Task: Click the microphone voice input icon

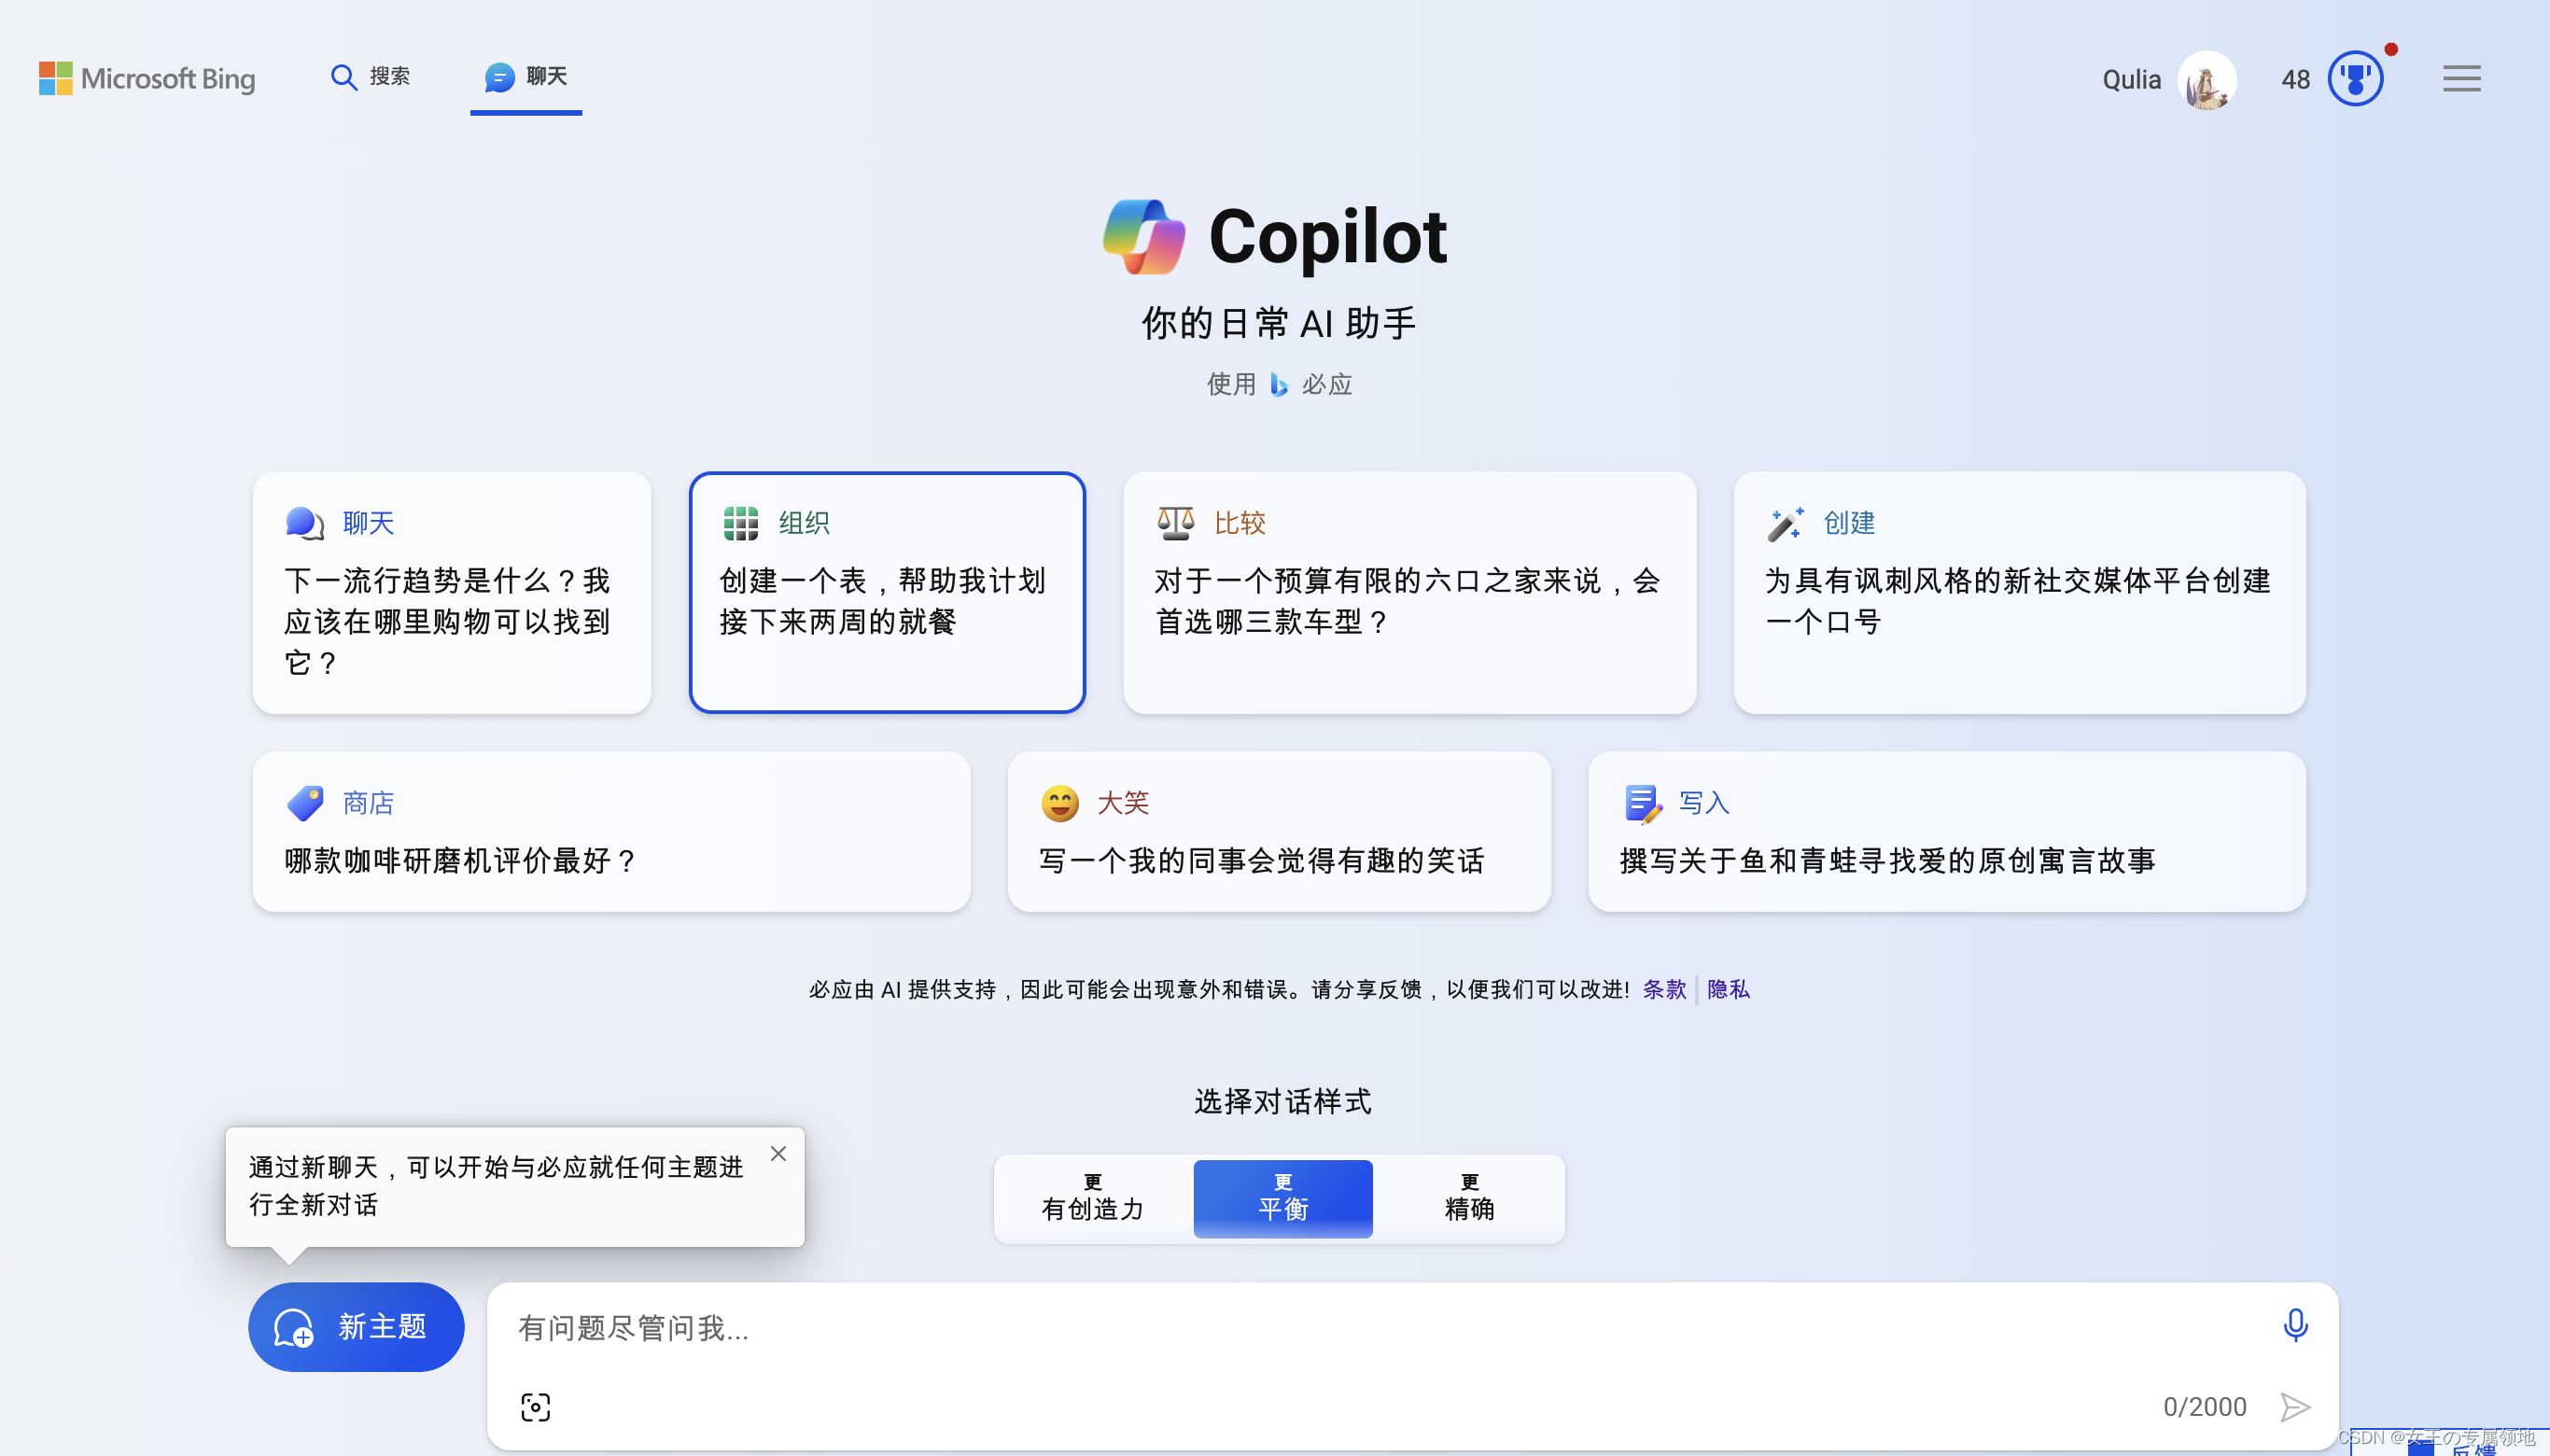Action: tap(2295, 1325)
